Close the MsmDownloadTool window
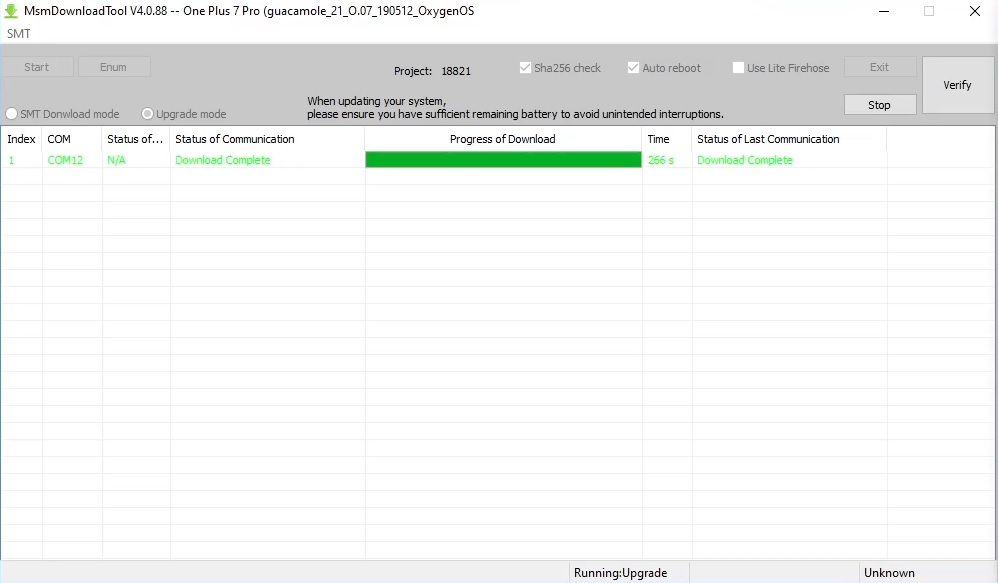The width and height of the screenshot is (998, 583). [x=974, y=11]
